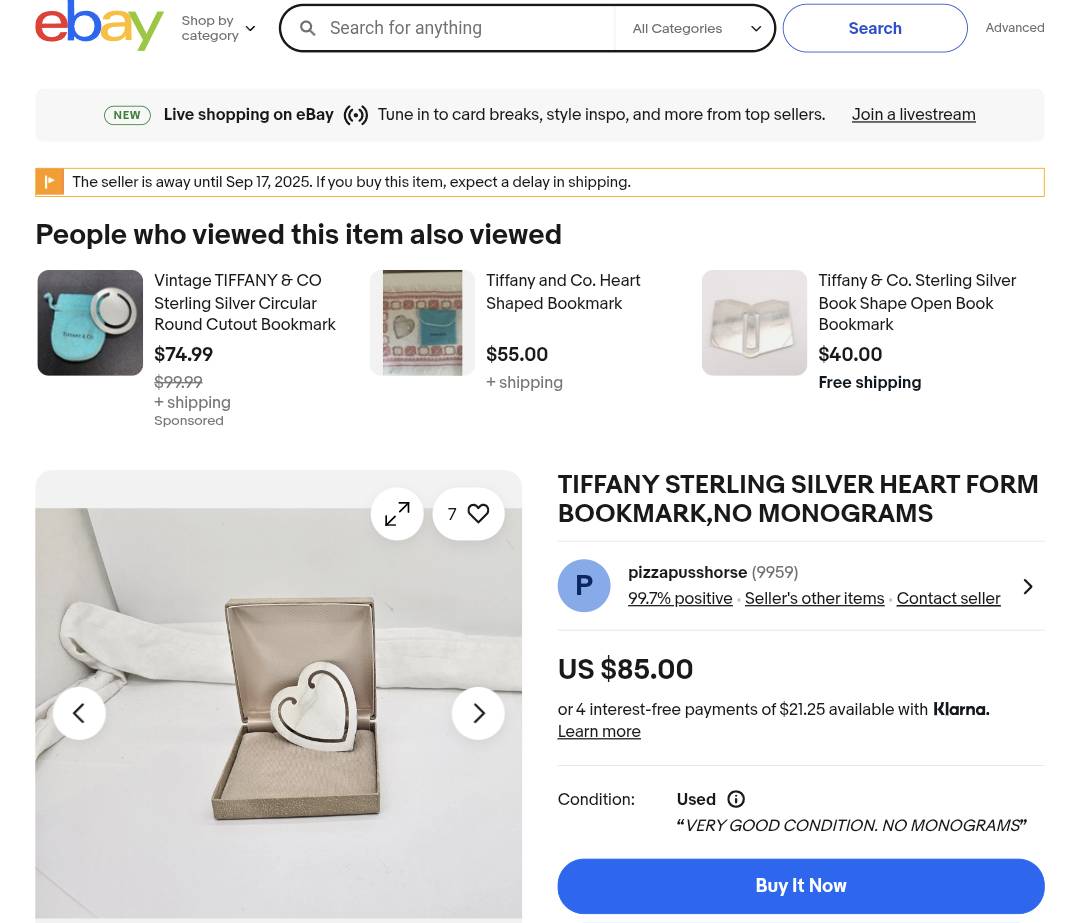
Task: Open Vintage Tiffany Circular Bookmark thumbnail
Action: coord(90,323)
